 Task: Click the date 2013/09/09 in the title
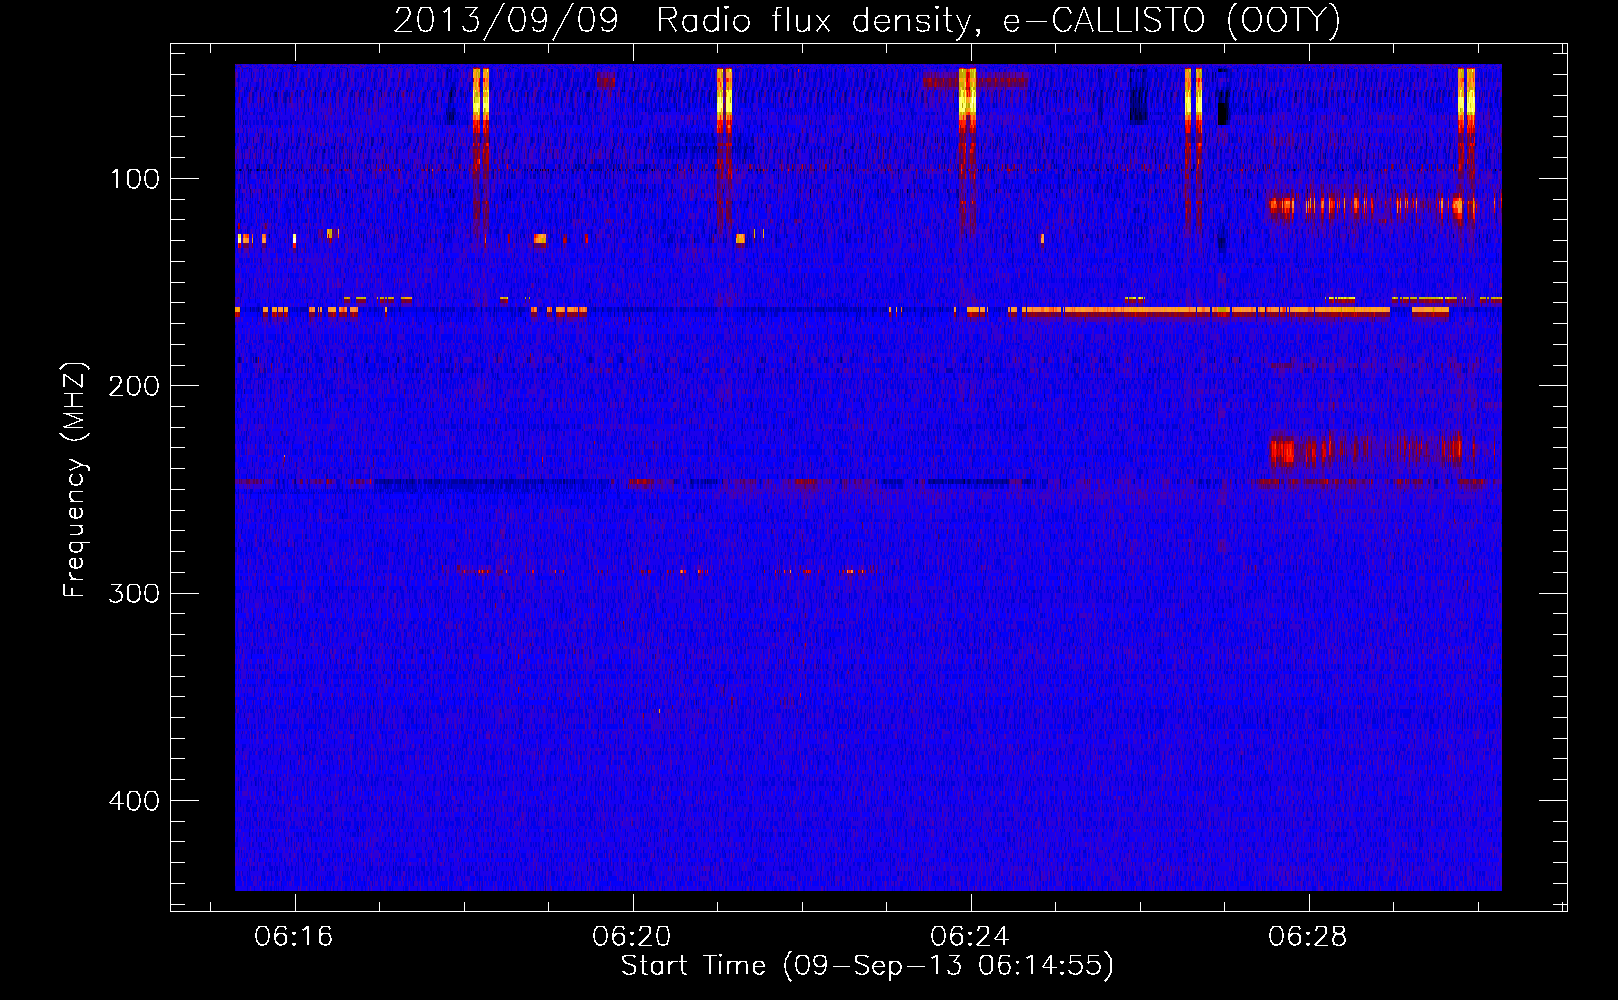(x=506, y=20)
